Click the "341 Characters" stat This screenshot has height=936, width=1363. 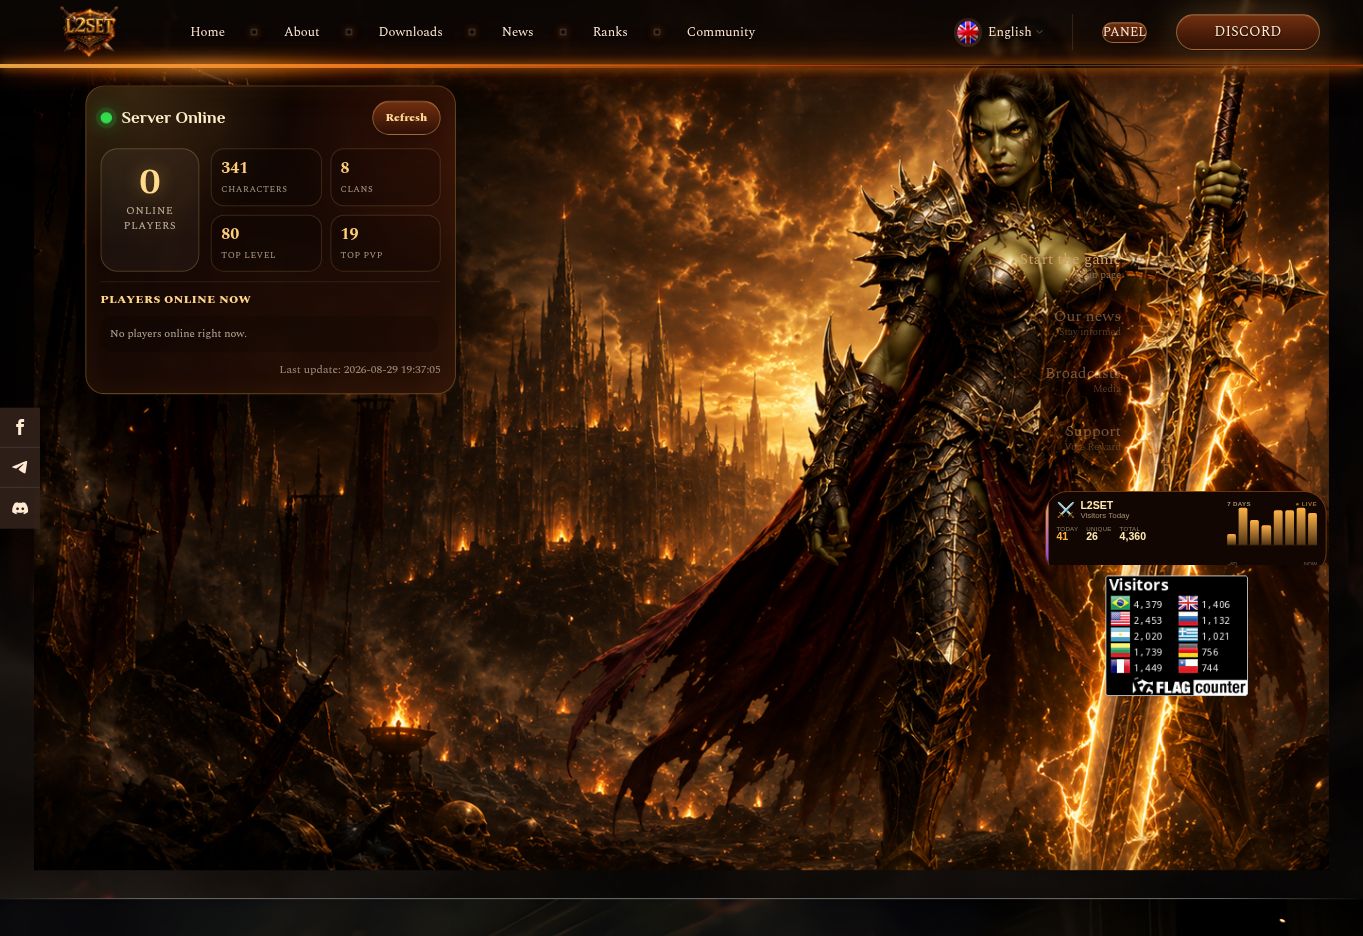tap(266, 177)
